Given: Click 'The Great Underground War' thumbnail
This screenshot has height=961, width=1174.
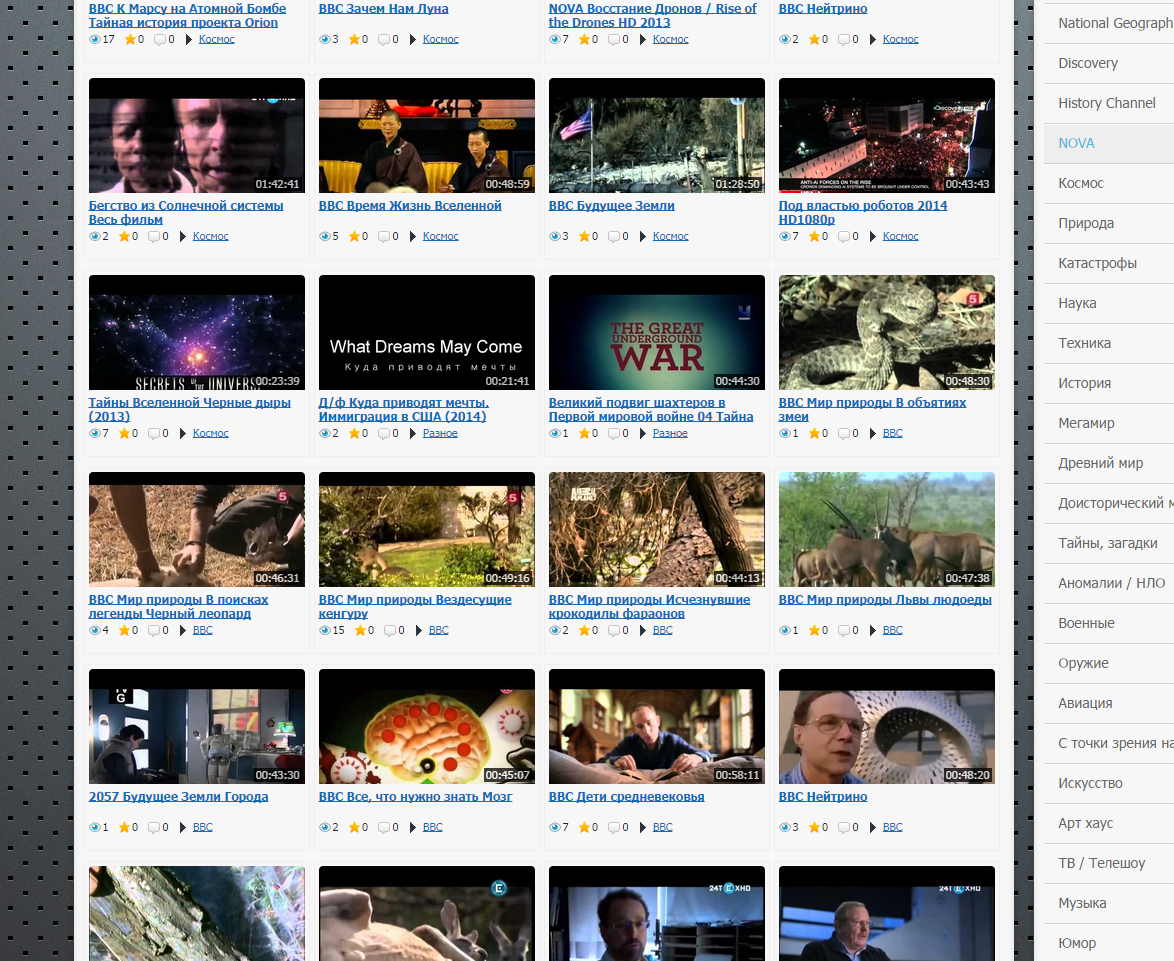Looking at the screenshot, I should [657, 332].
